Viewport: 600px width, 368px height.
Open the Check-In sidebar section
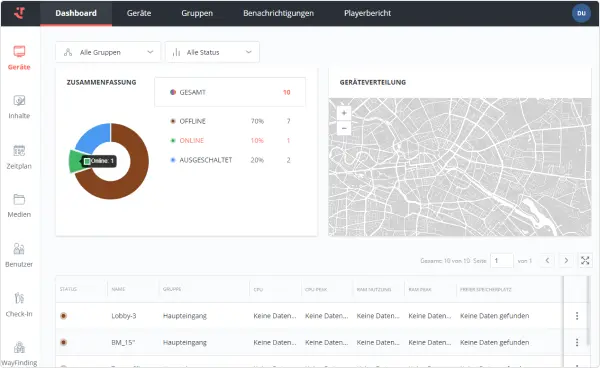pos(19,305)
